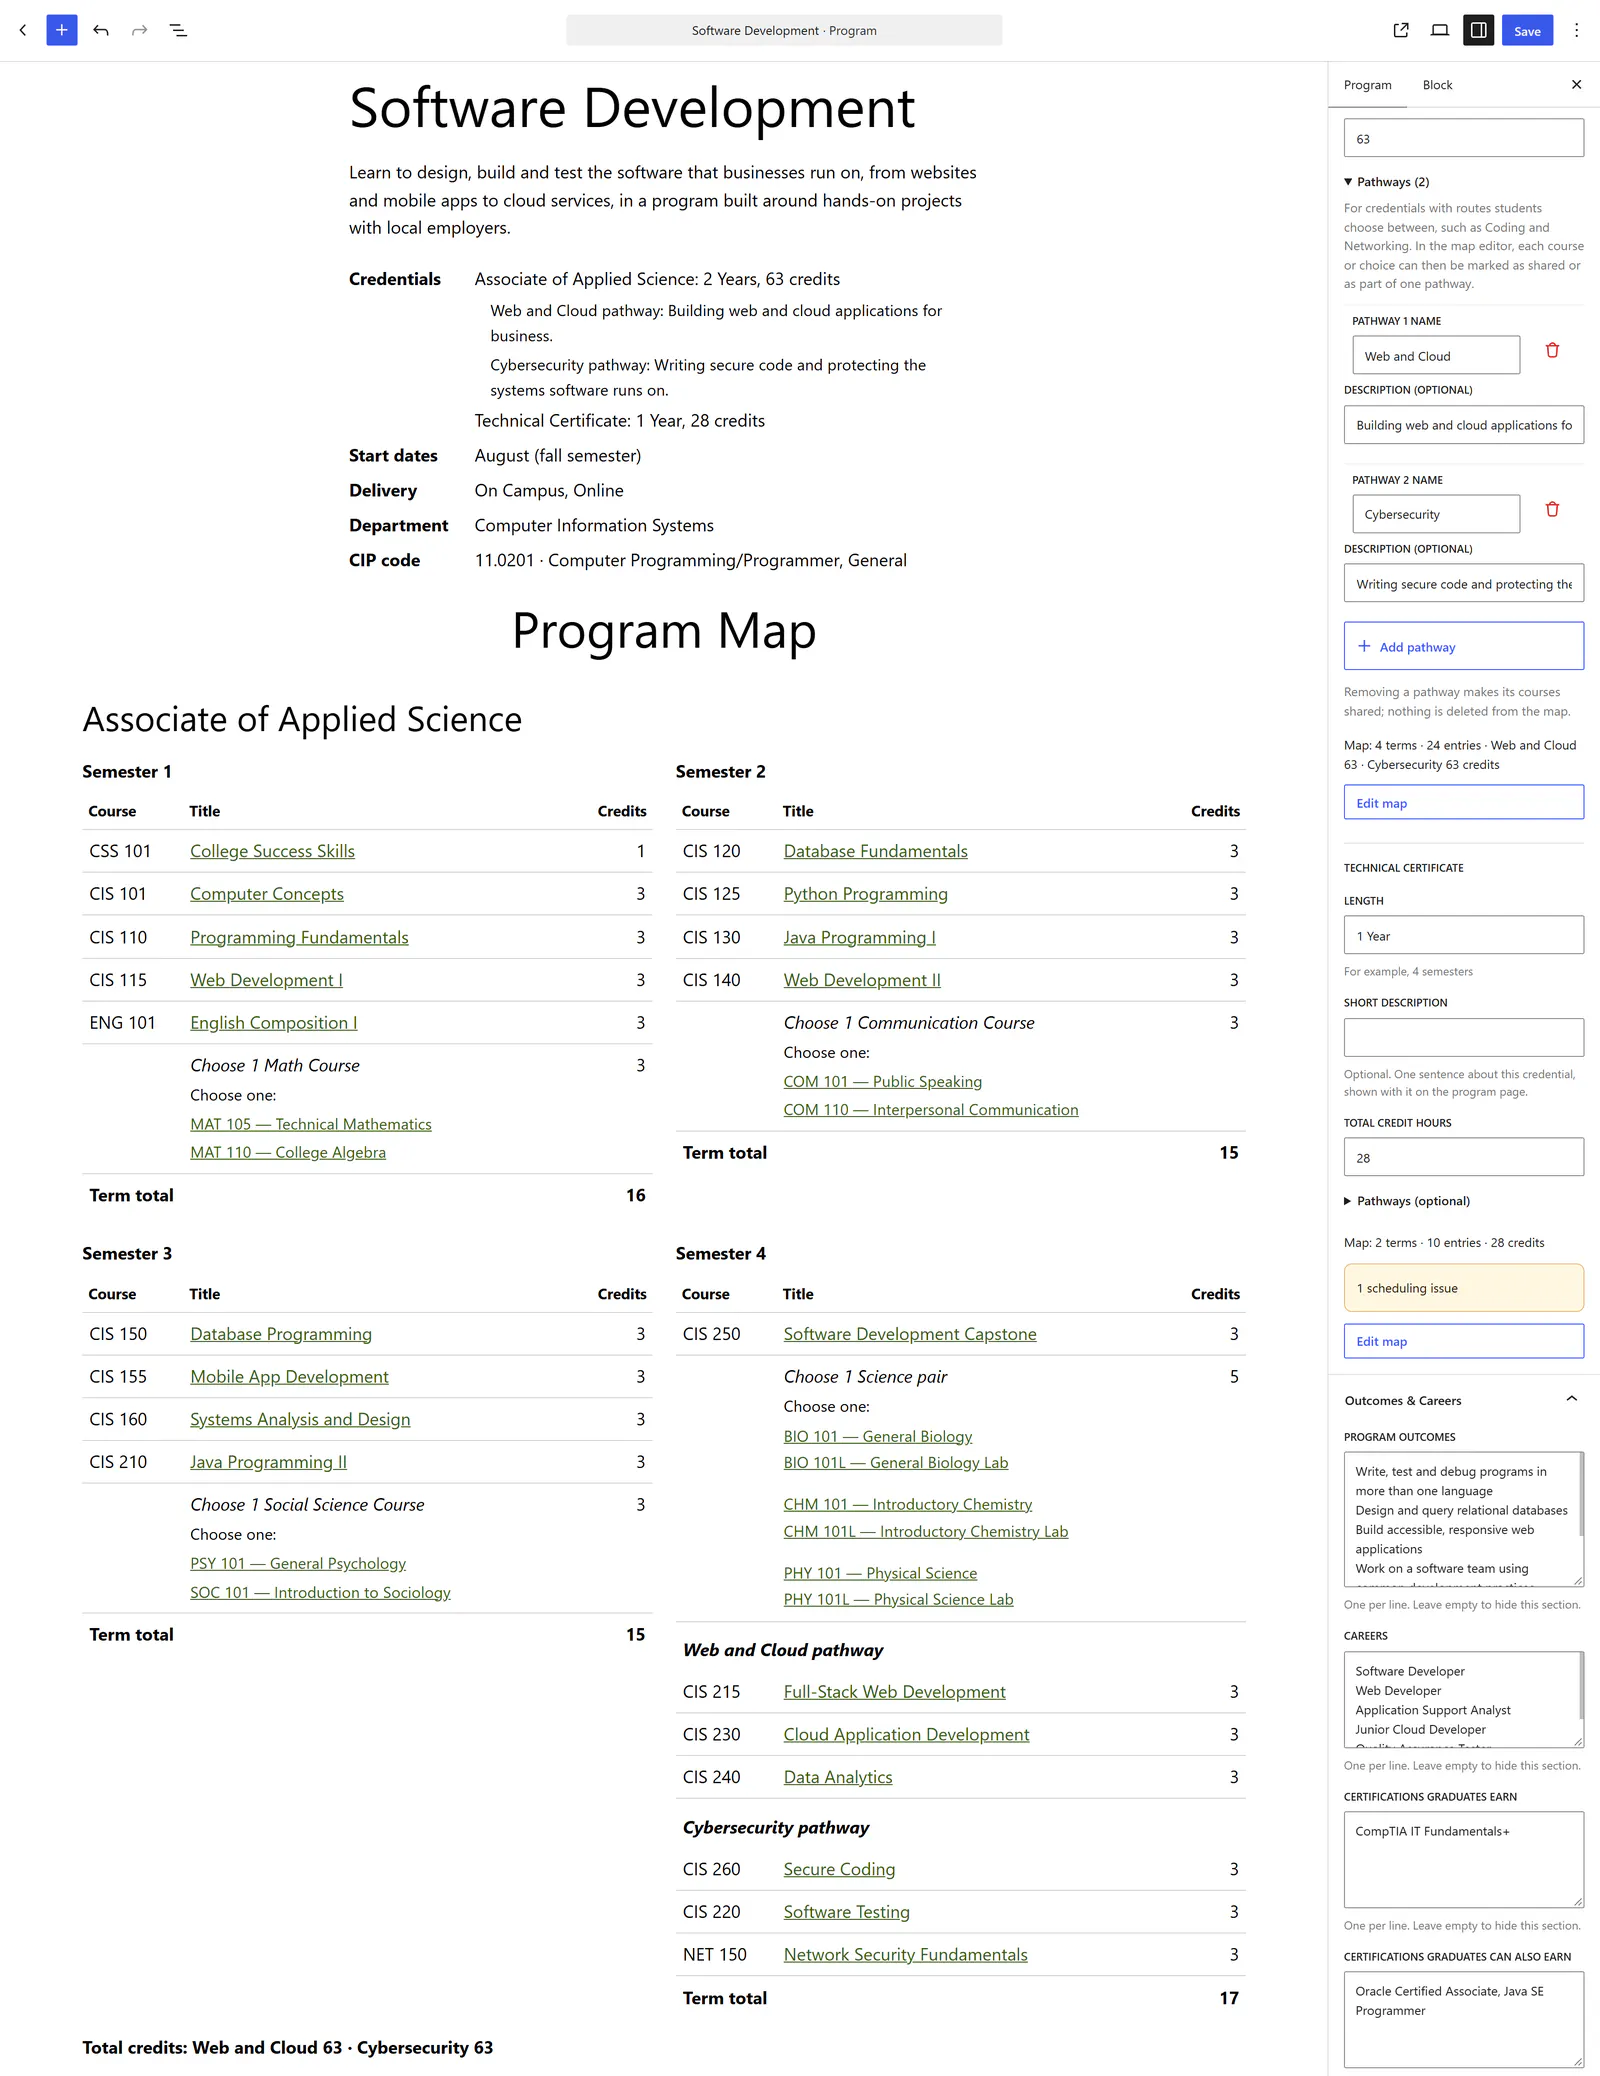Edit the Pathway 1 name field

click(1436, 355)
